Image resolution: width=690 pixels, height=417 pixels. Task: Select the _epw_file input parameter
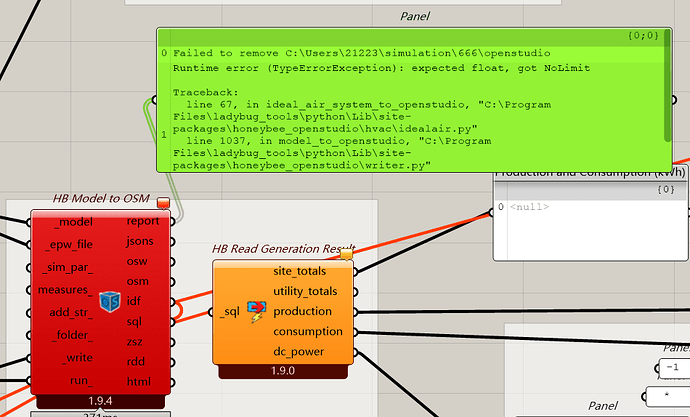[x=69, y=244]
